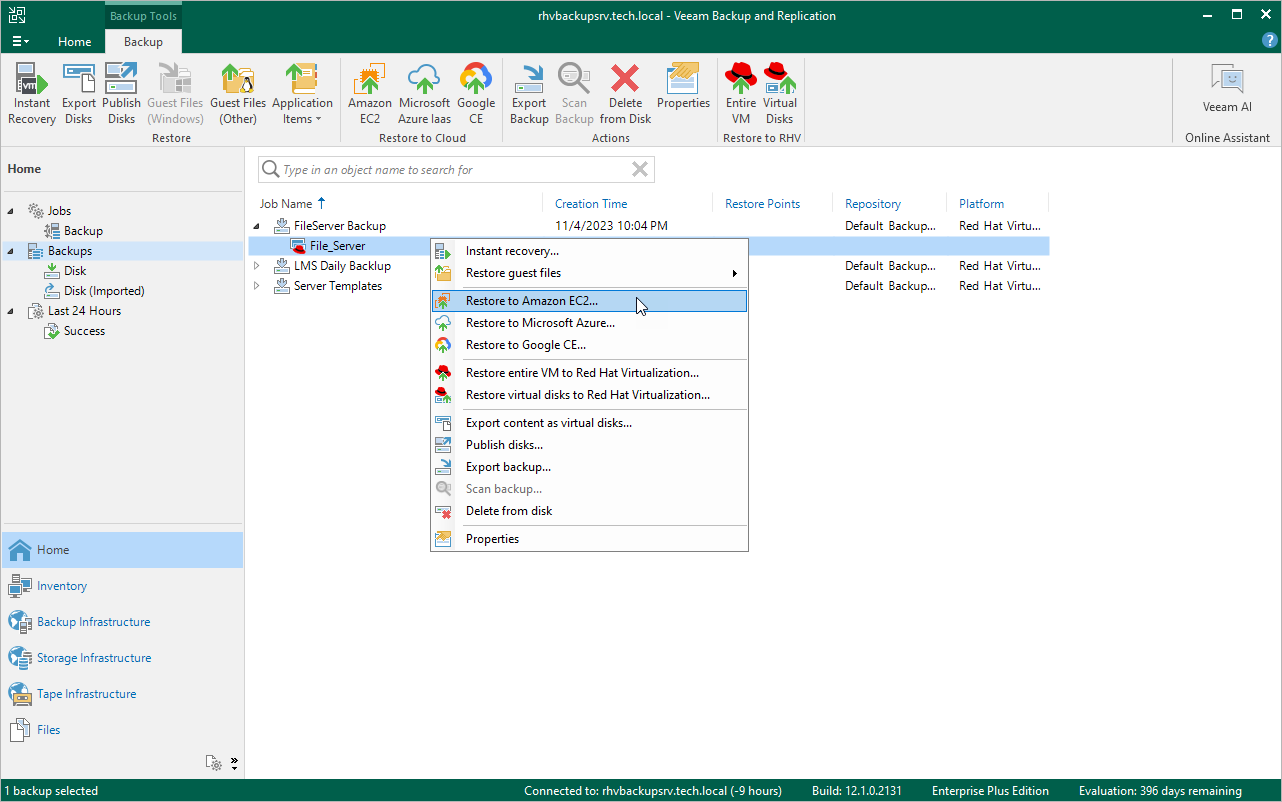Open the Veeam AI online assistant
The image size is (1282, 802).
(x=1227, y=89)
